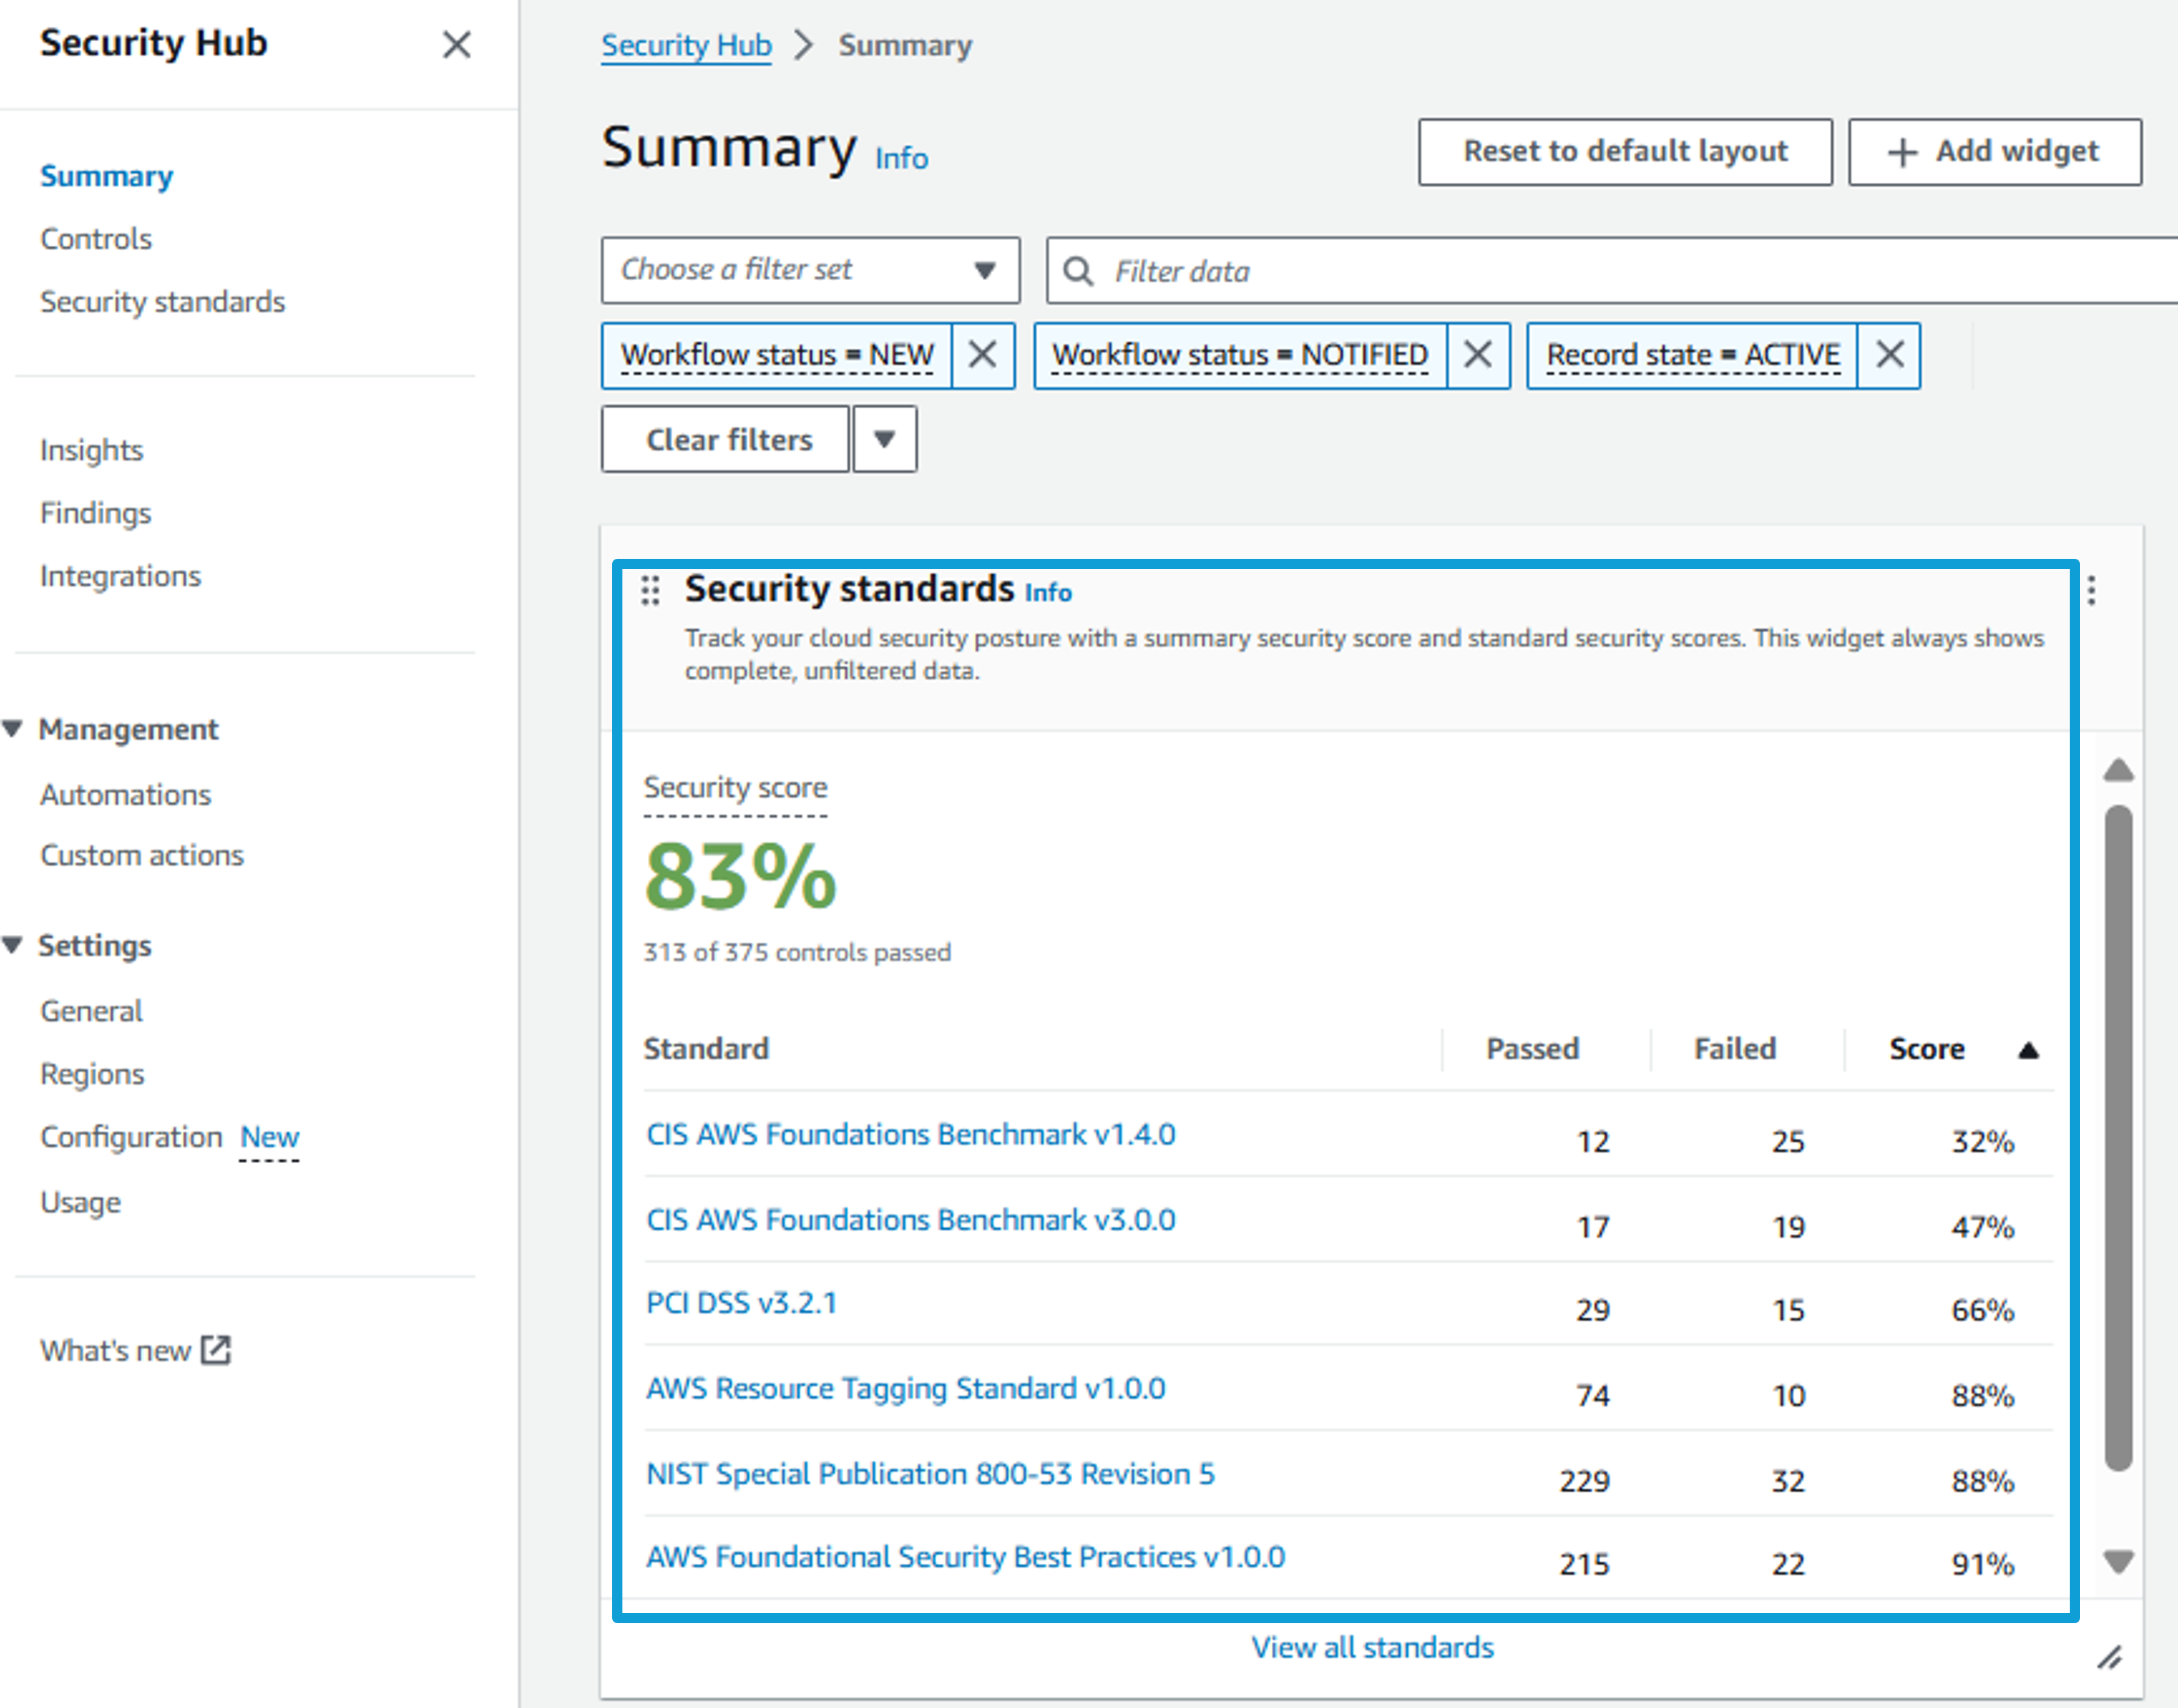Viewport: 2178px width, 1708px height.
Task: Click Reset to default layout
Action: pyautogui.click(x=1625, y=152)
